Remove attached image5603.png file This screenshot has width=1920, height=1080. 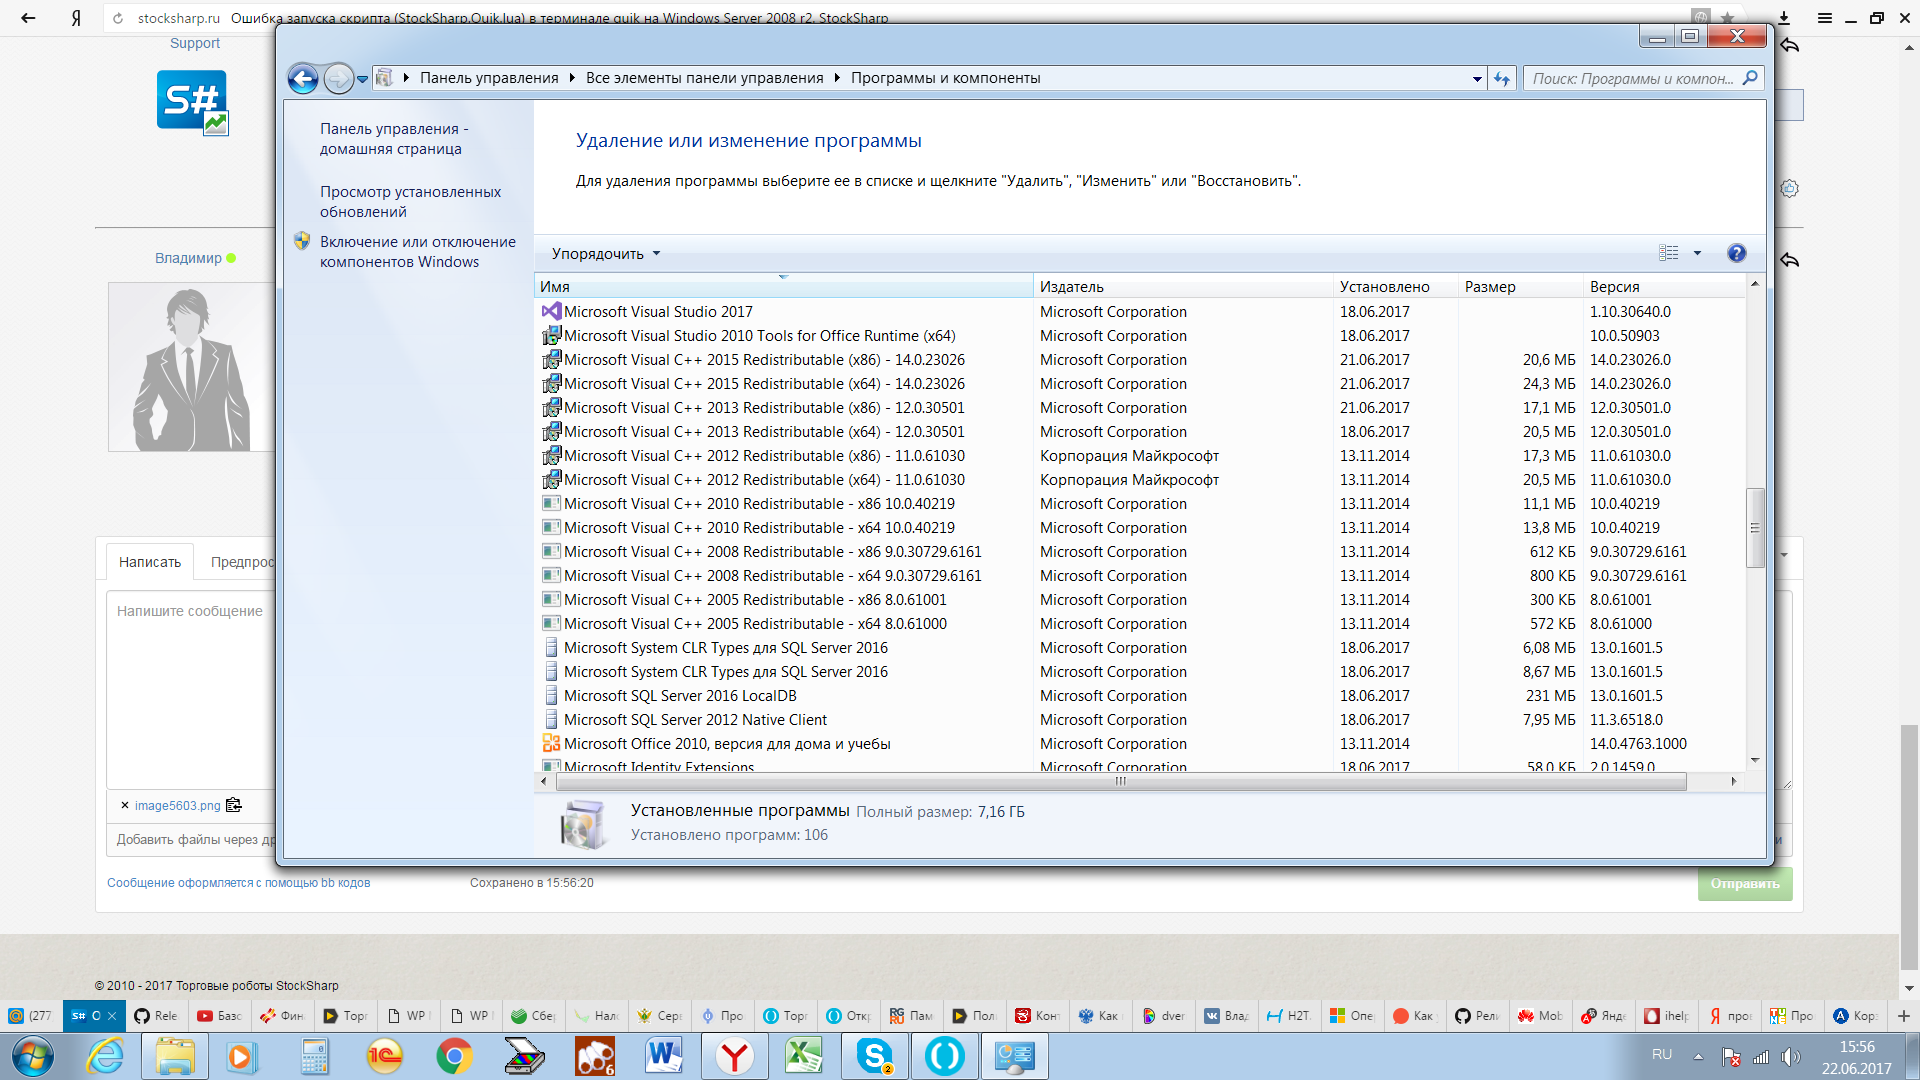click(125, 805)
